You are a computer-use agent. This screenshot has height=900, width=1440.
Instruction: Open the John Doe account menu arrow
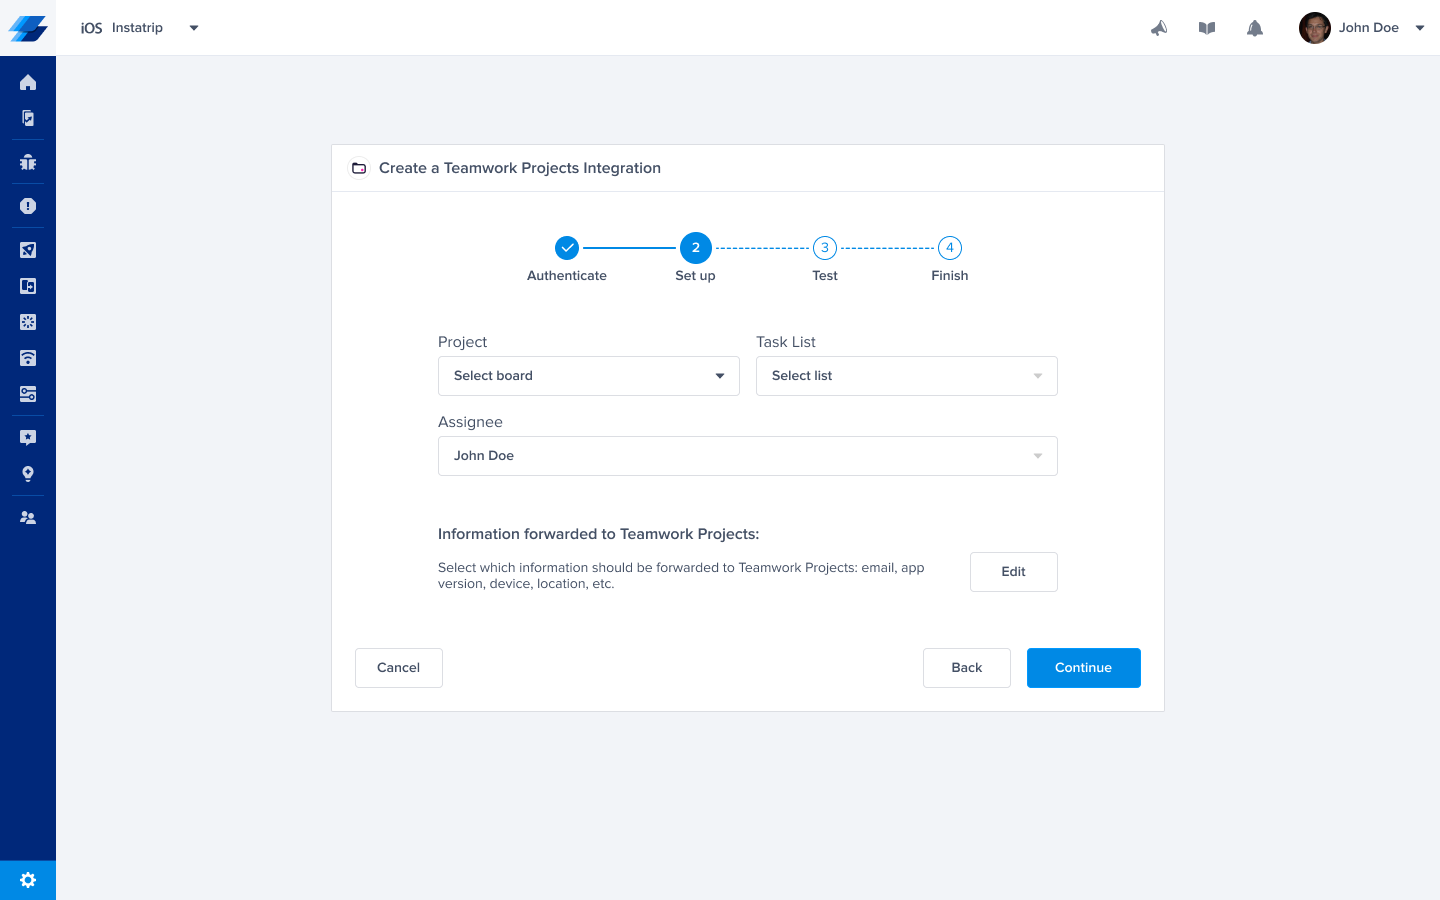[x=1420, y=28]
